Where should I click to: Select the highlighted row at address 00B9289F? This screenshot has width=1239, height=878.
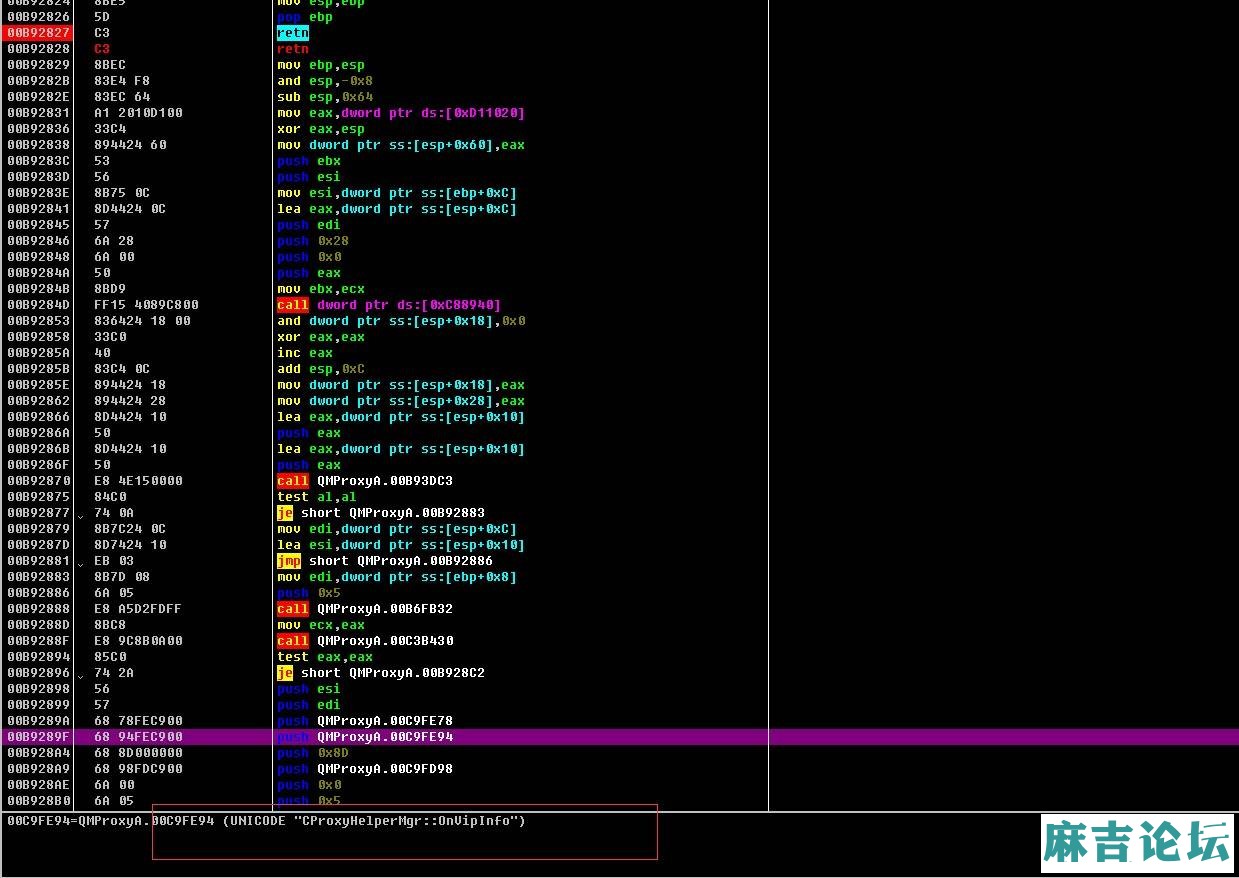pos(619,737)
